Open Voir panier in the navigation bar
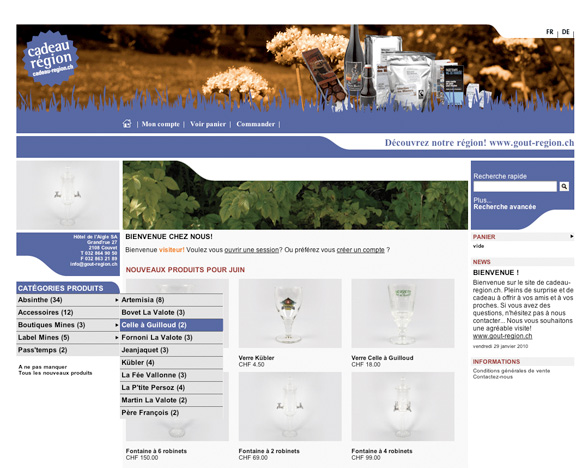Screen dimensions: 588x468 [208, 124]
